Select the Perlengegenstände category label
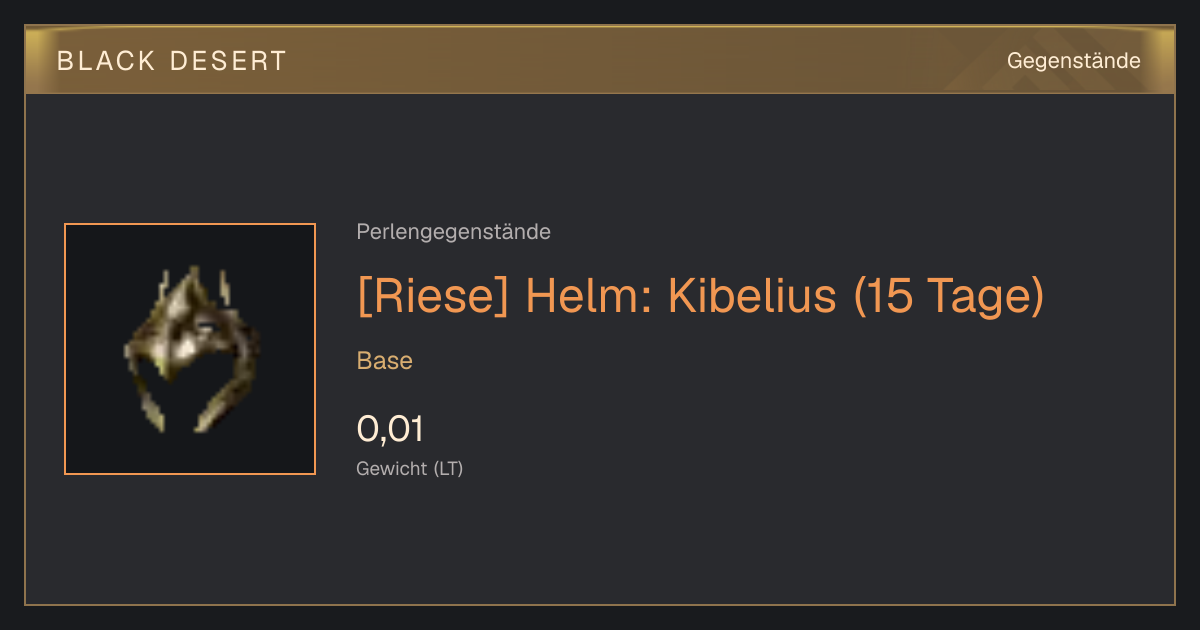 pyautogui.click(x=453, y=232)
